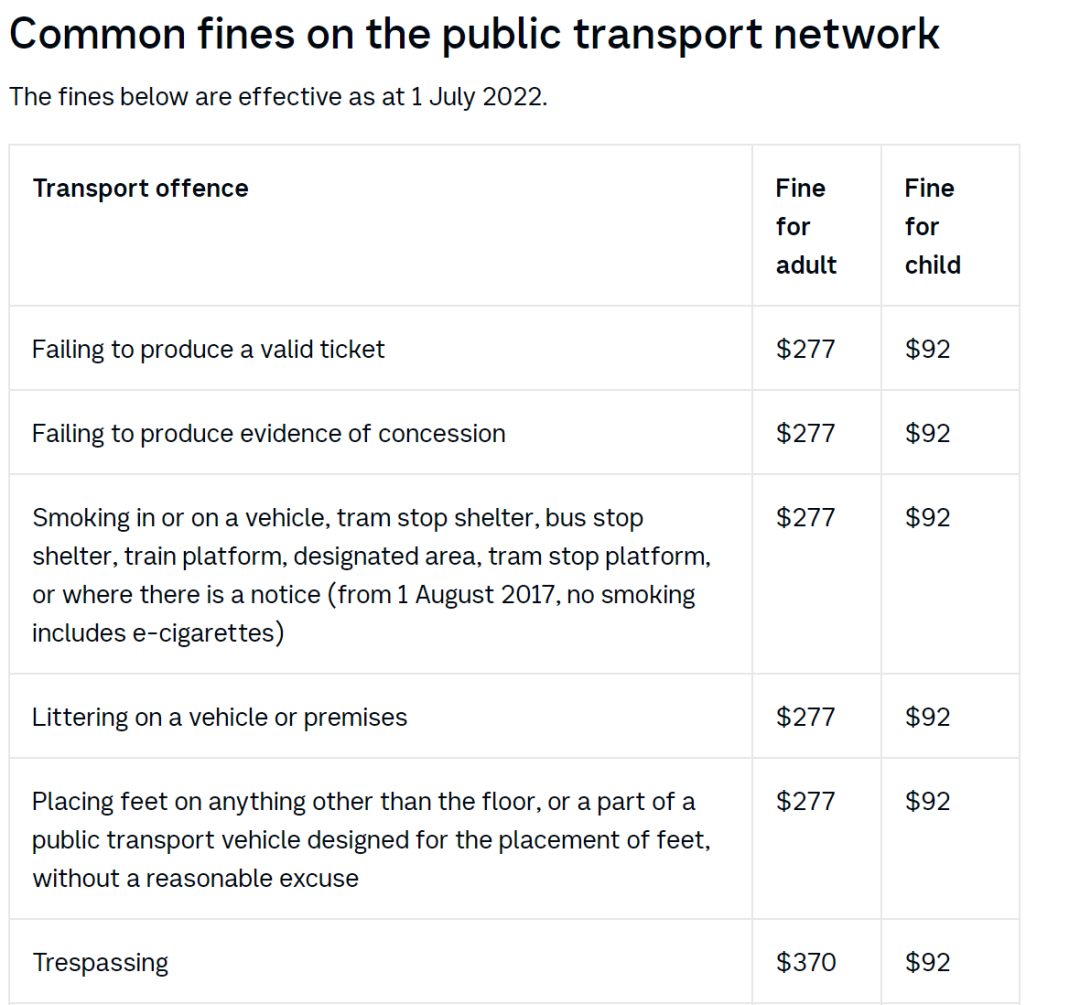Click the $92 child fine for valid ticket
Viewport: 1080px width, 1005px height.
tap(927, 349)
